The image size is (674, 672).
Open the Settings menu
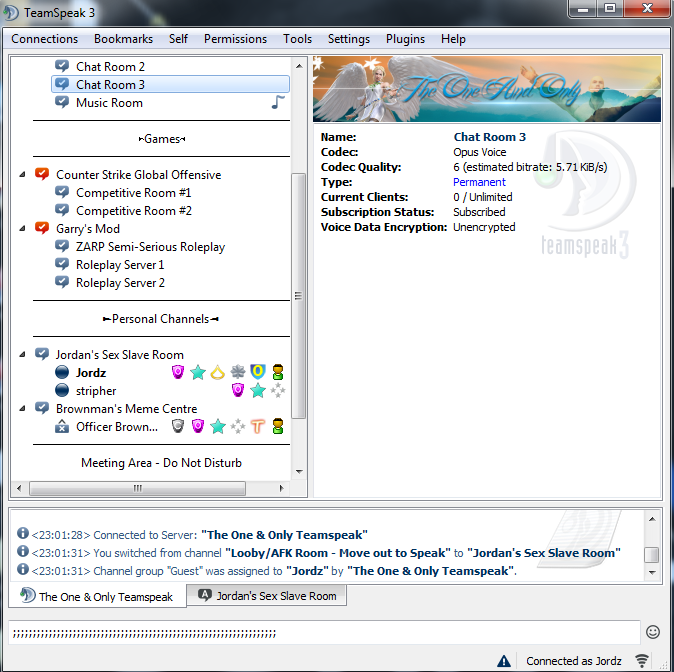349,39
